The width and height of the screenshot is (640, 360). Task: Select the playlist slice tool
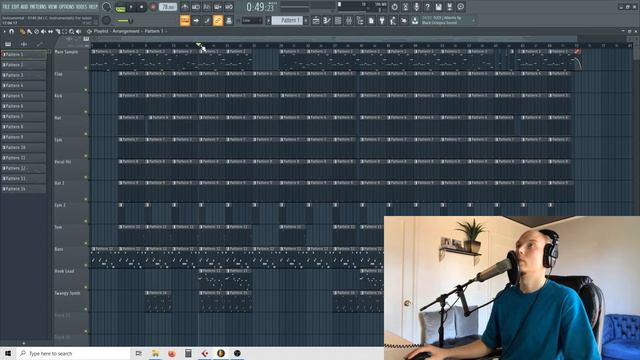pos(58,31)
